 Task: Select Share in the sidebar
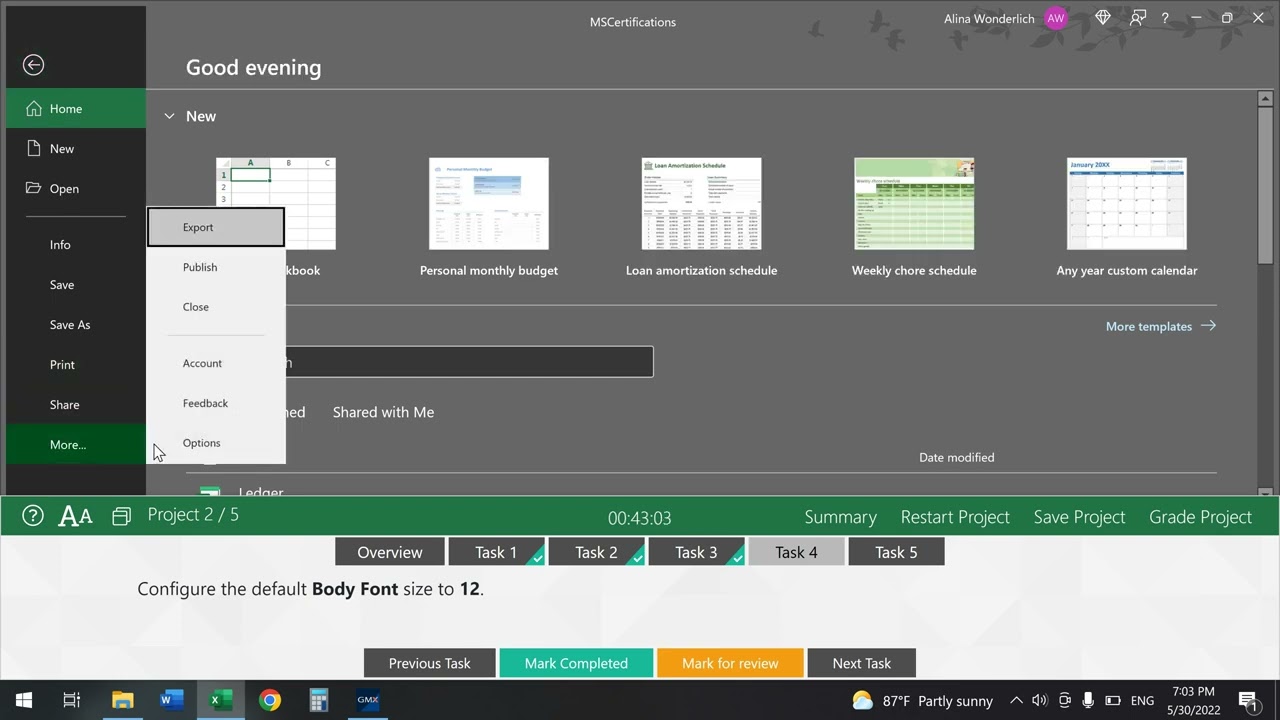point(76,404)
